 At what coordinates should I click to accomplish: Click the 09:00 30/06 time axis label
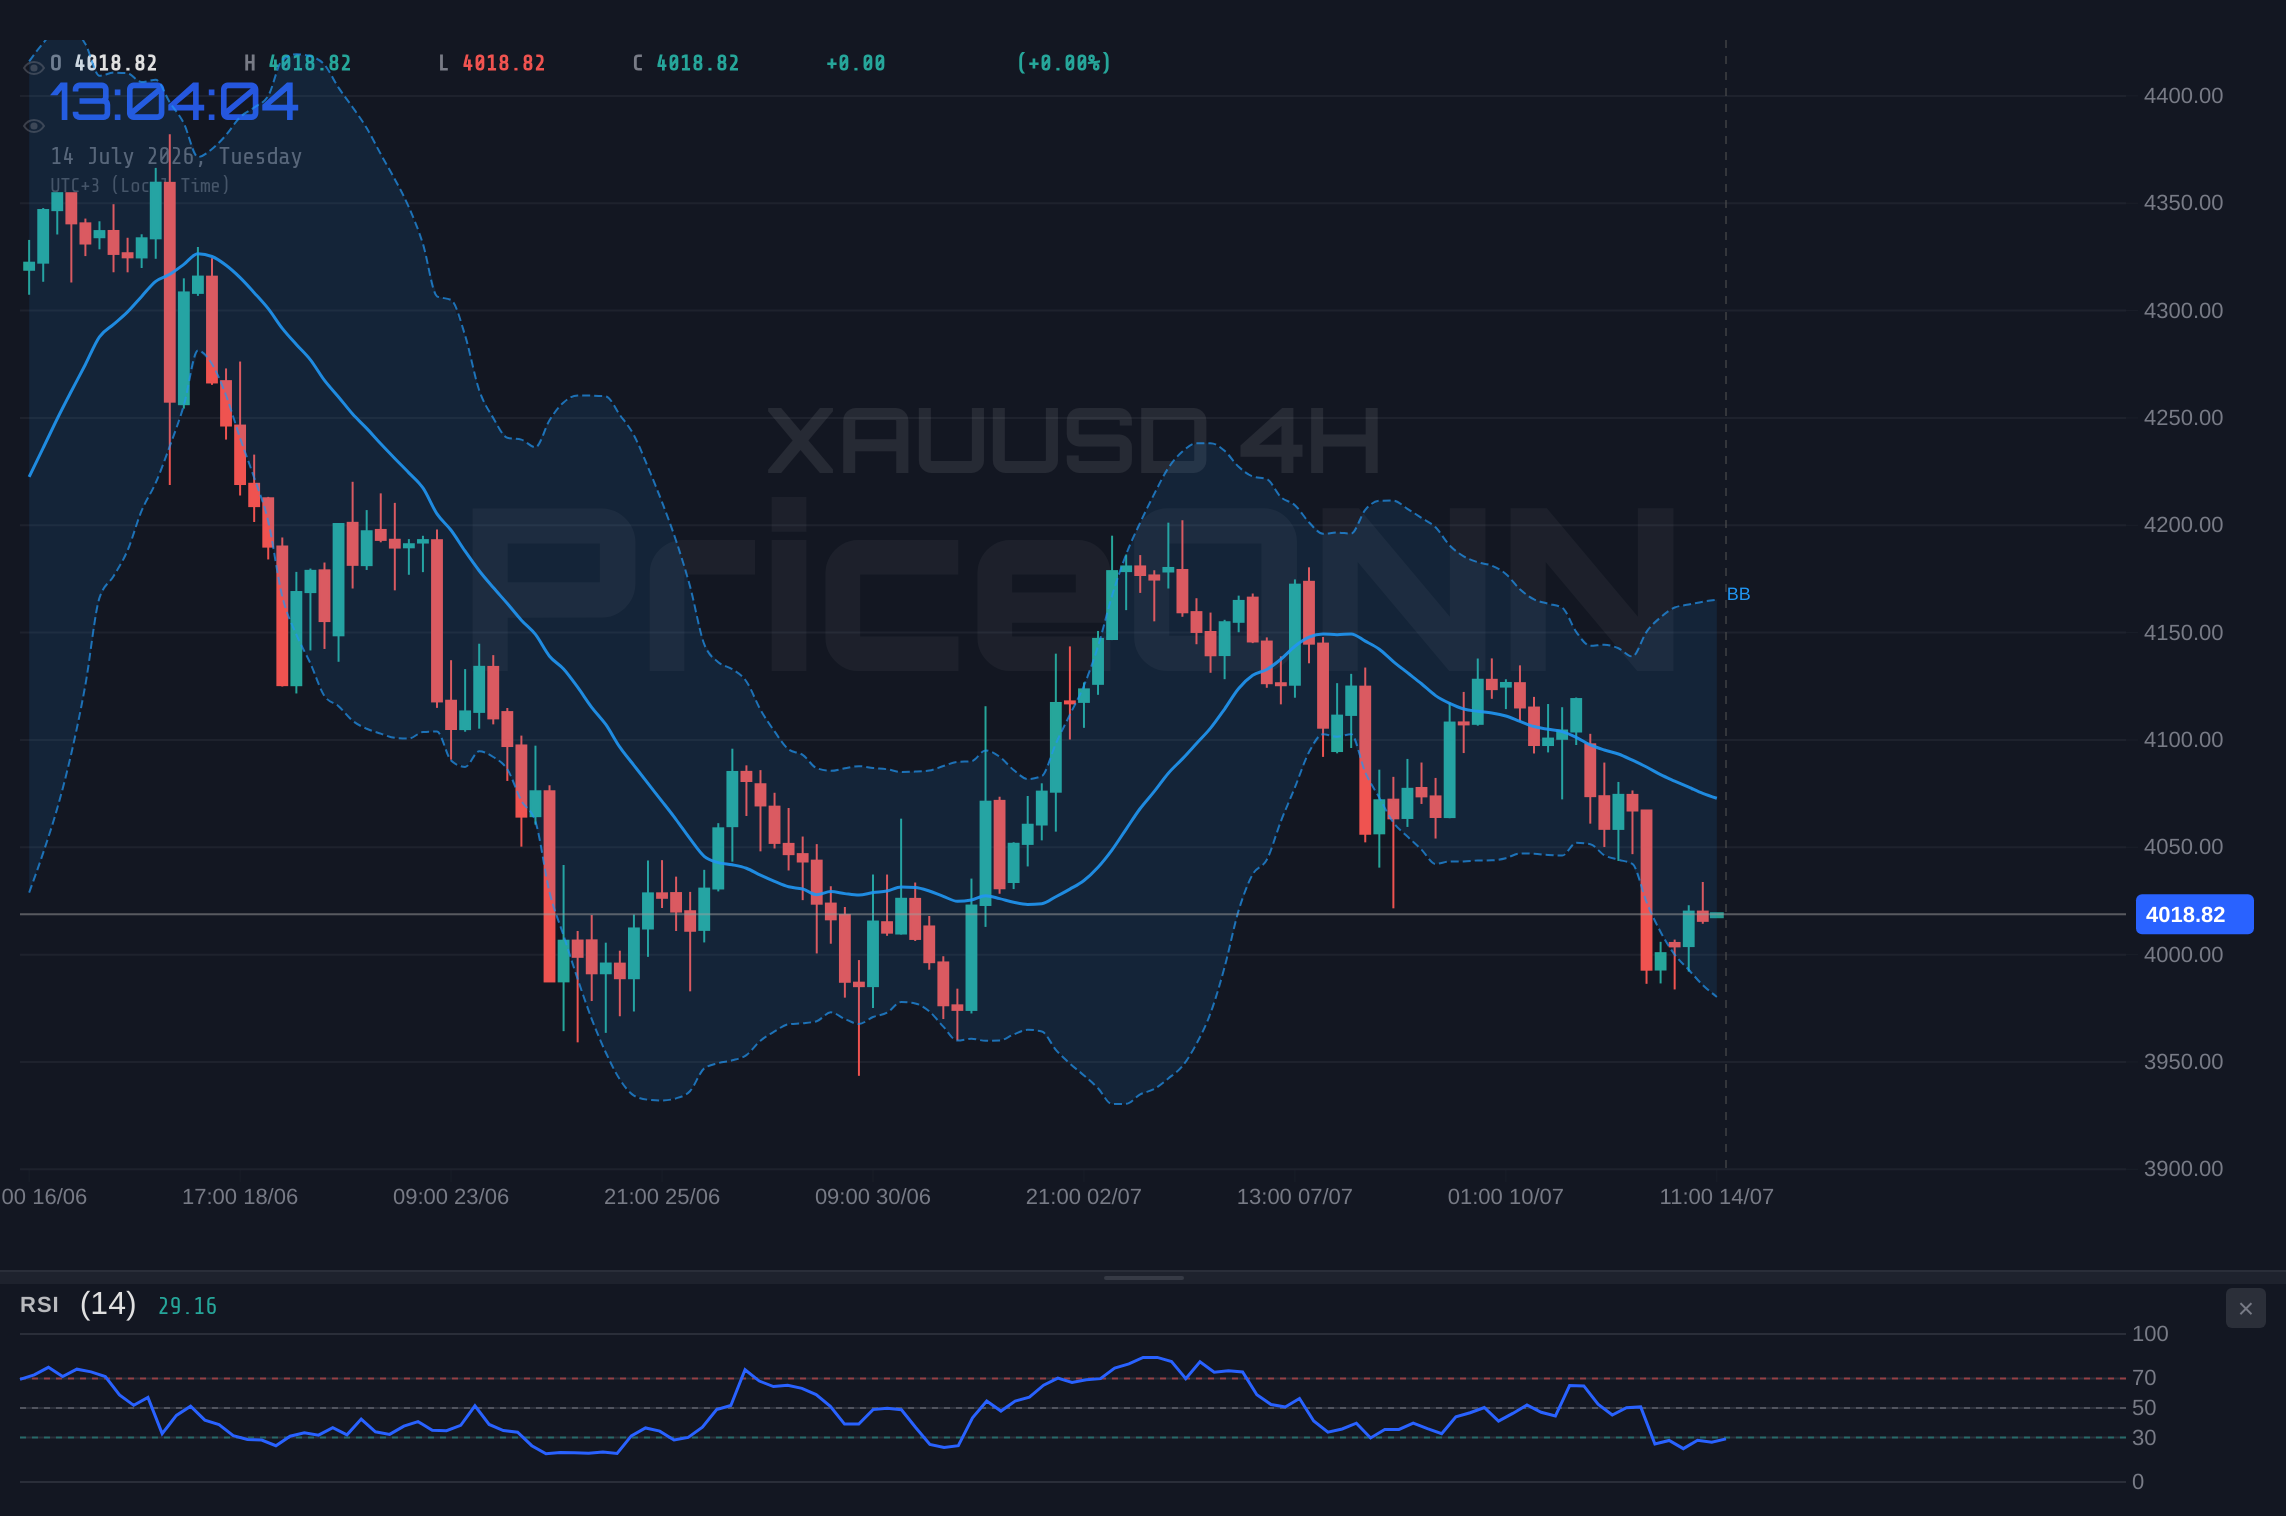[873, 1197]
